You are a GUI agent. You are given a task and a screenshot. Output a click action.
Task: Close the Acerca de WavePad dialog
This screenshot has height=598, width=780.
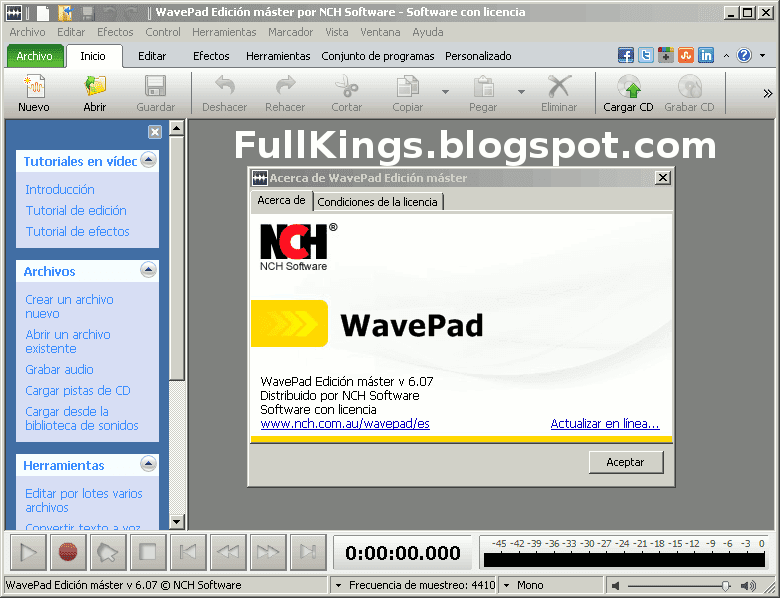[663, 178]
